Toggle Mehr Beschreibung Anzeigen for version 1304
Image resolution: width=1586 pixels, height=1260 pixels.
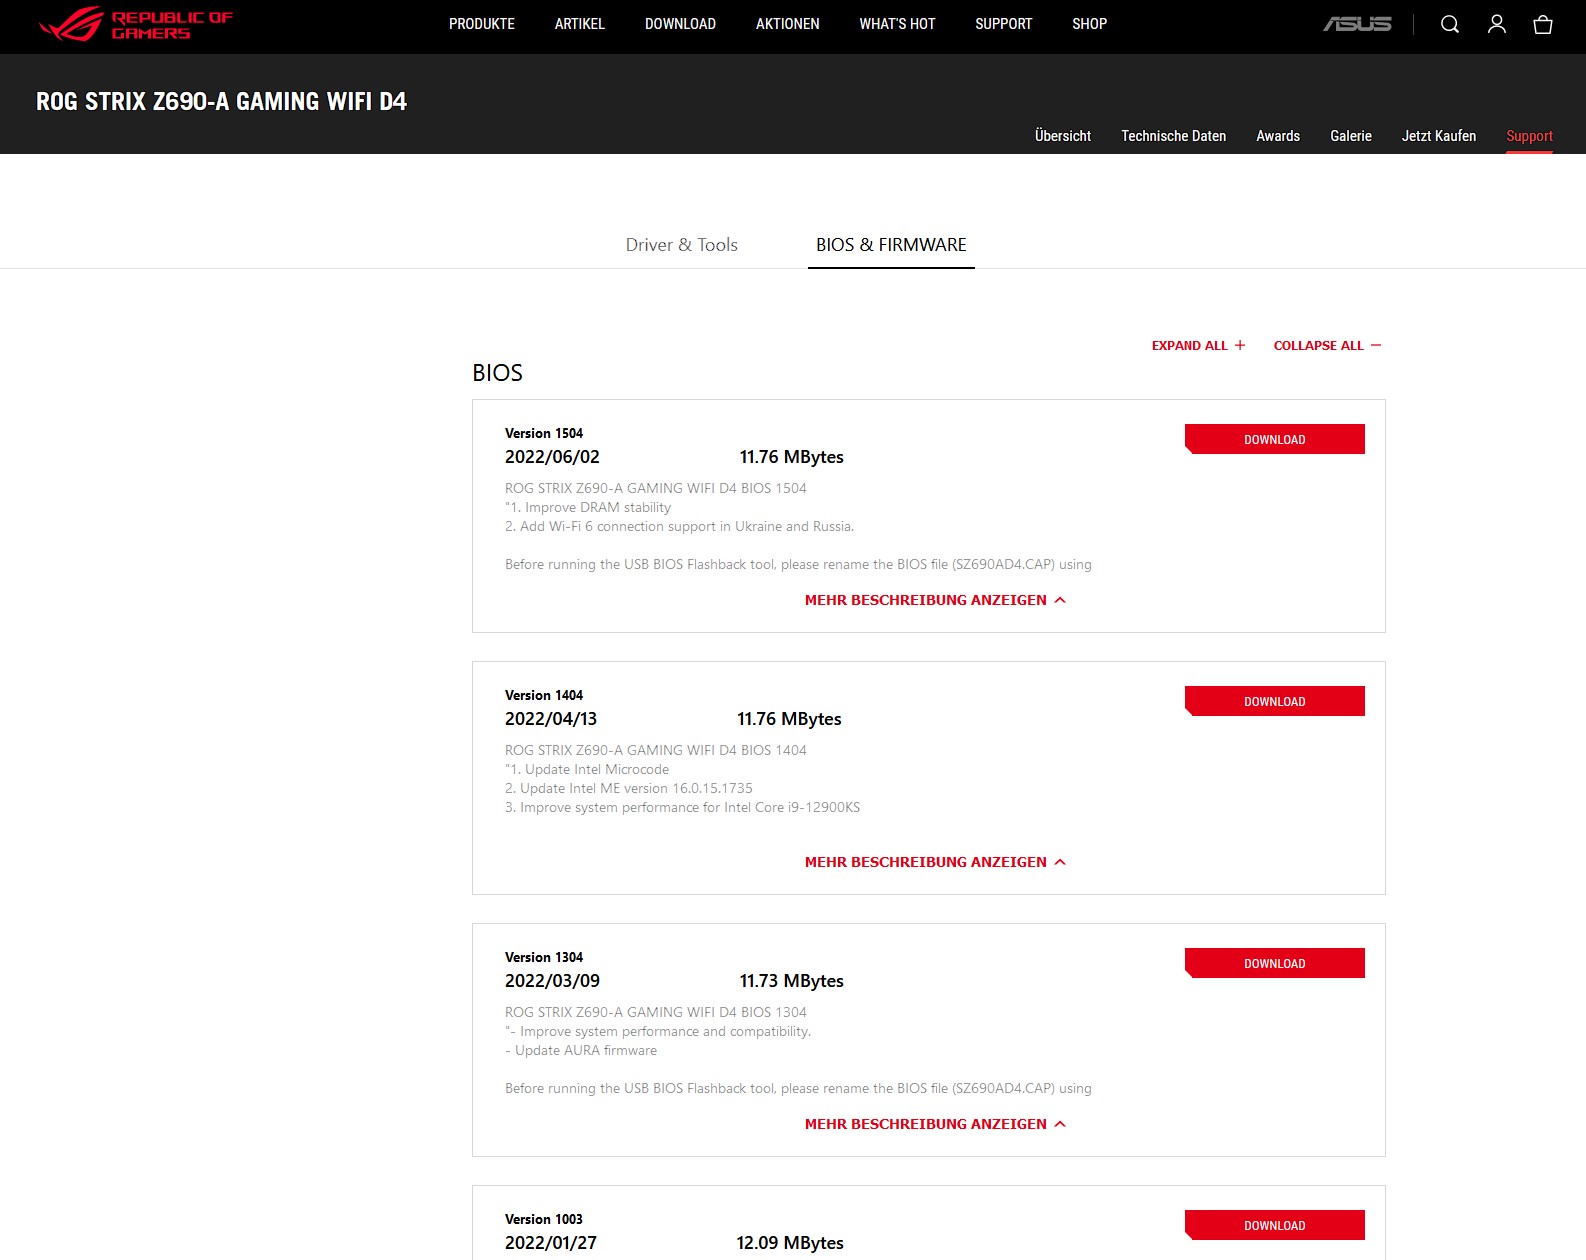[935, 1124]
